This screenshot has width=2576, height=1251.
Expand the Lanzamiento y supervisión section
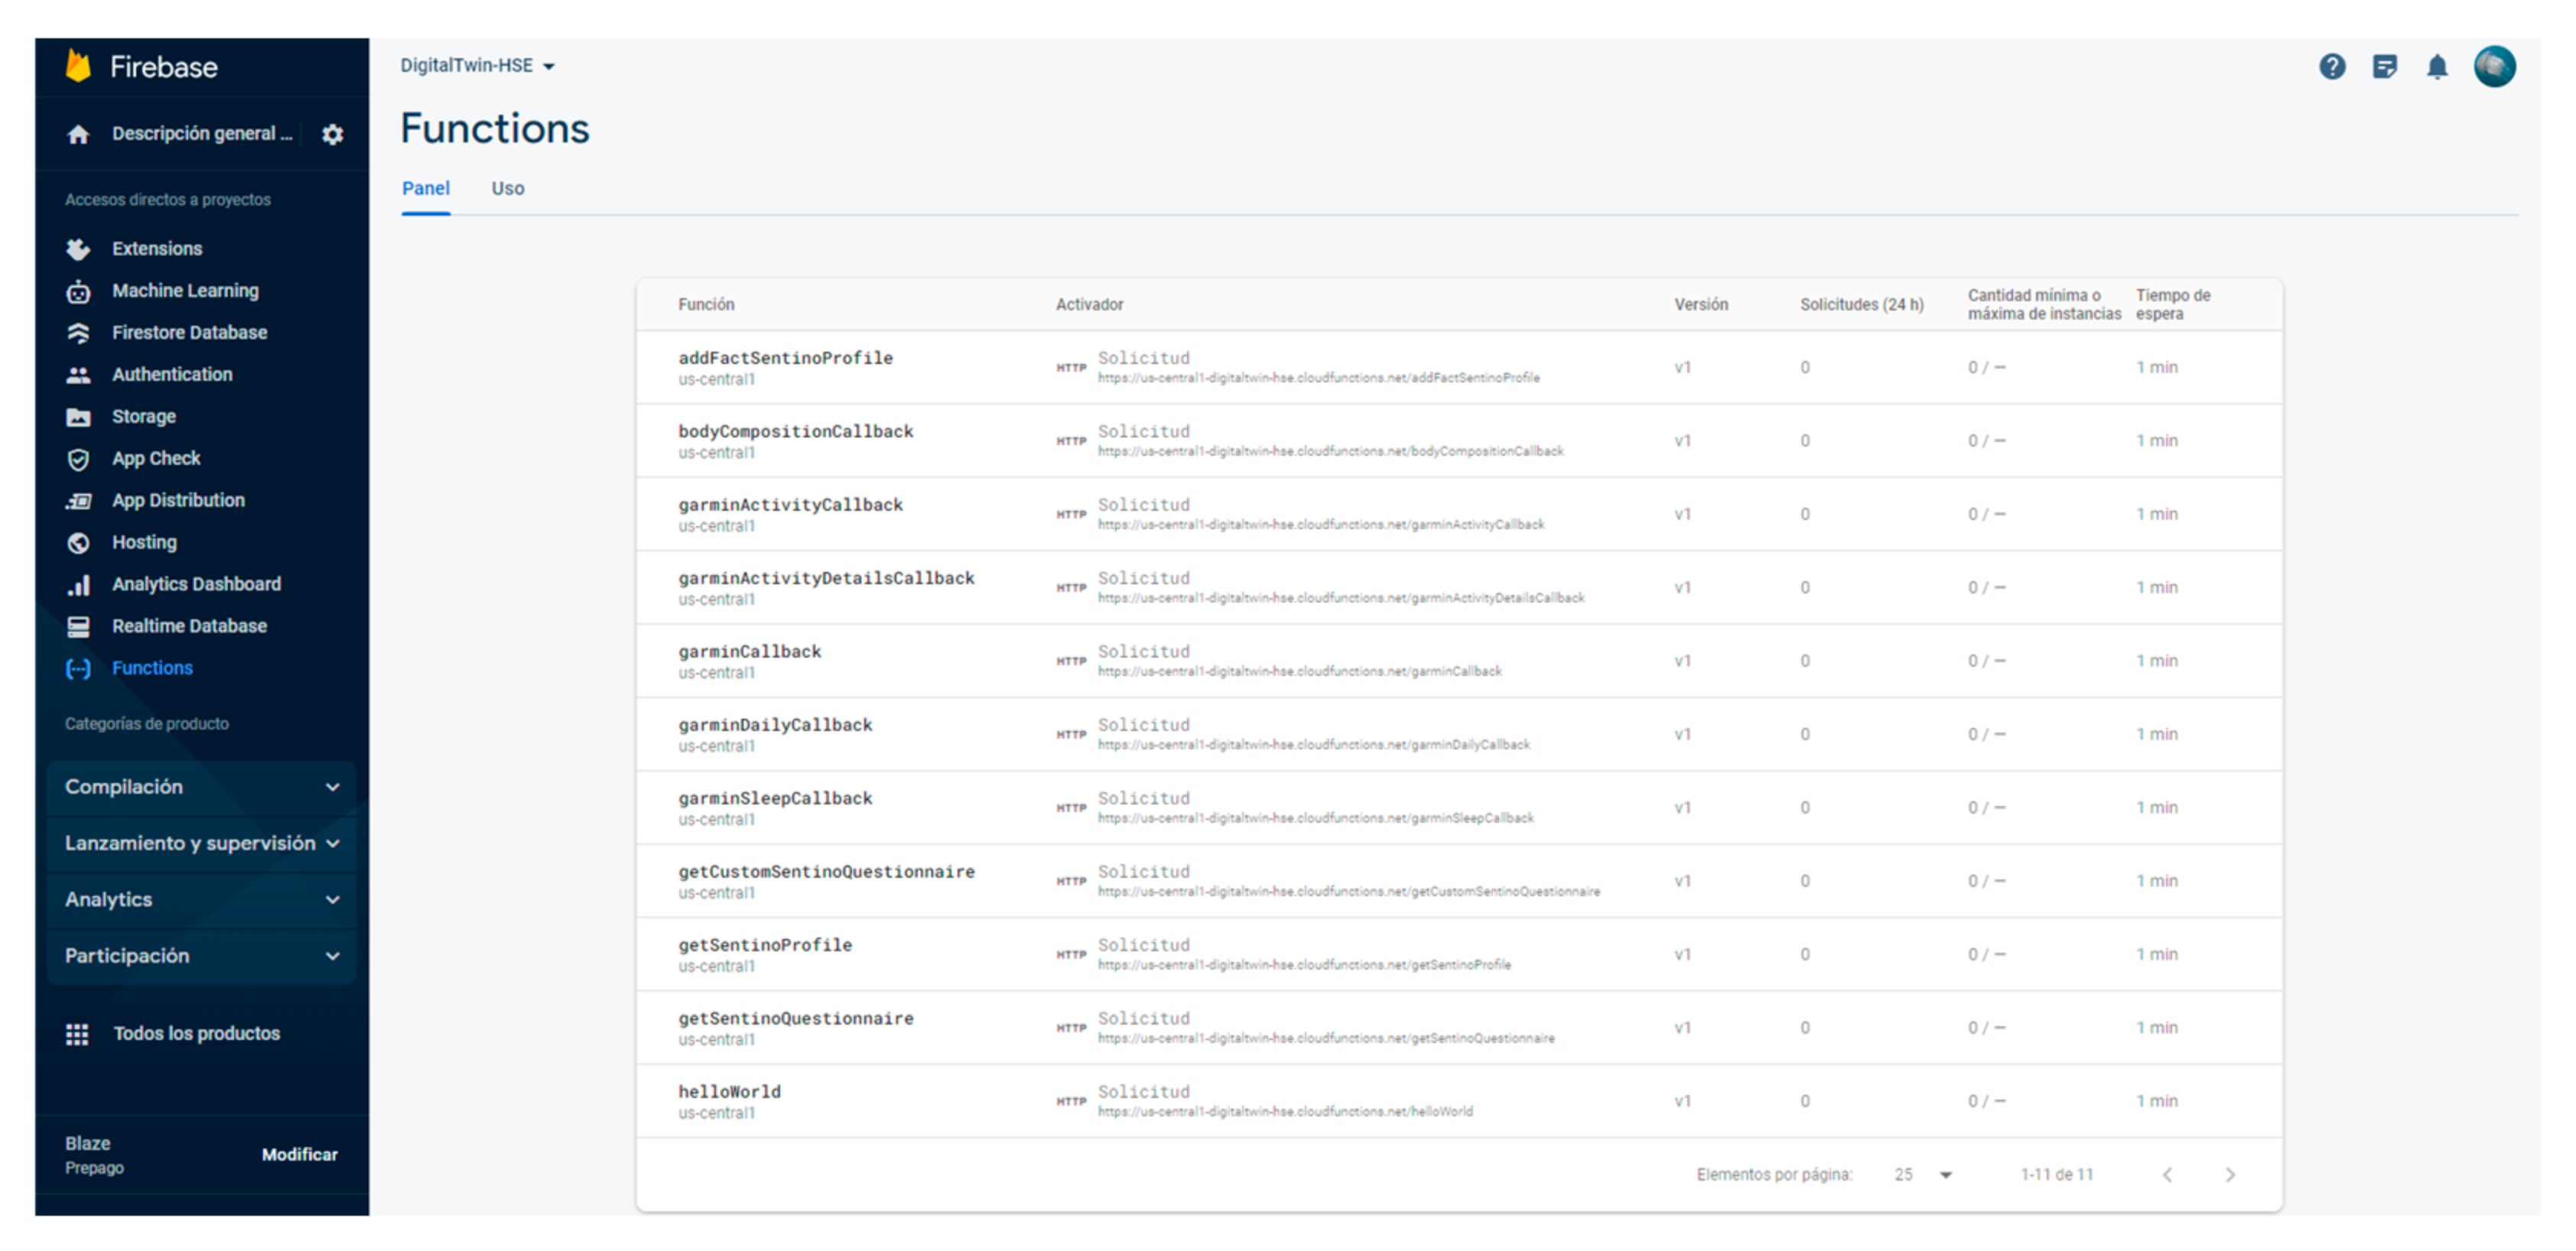(200, 843)
